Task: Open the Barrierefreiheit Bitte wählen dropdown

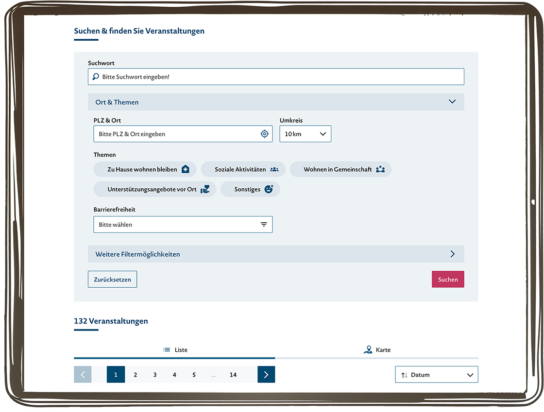Action: click(x=183, y=224)
